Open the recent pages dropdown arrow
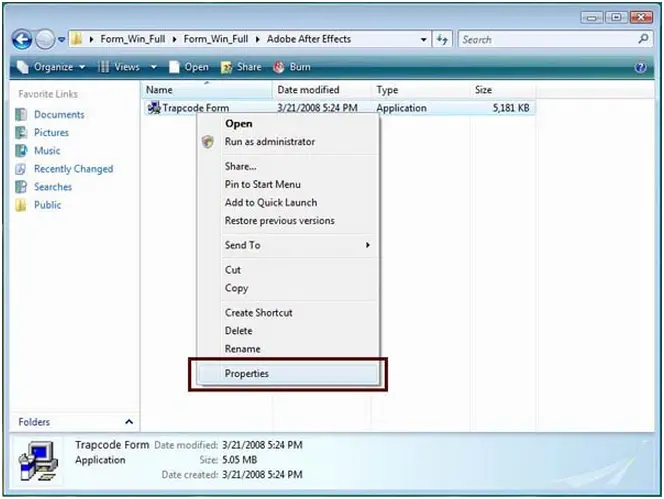The width and height of the screenshot is (664, 499). click(x=61, y=39)
